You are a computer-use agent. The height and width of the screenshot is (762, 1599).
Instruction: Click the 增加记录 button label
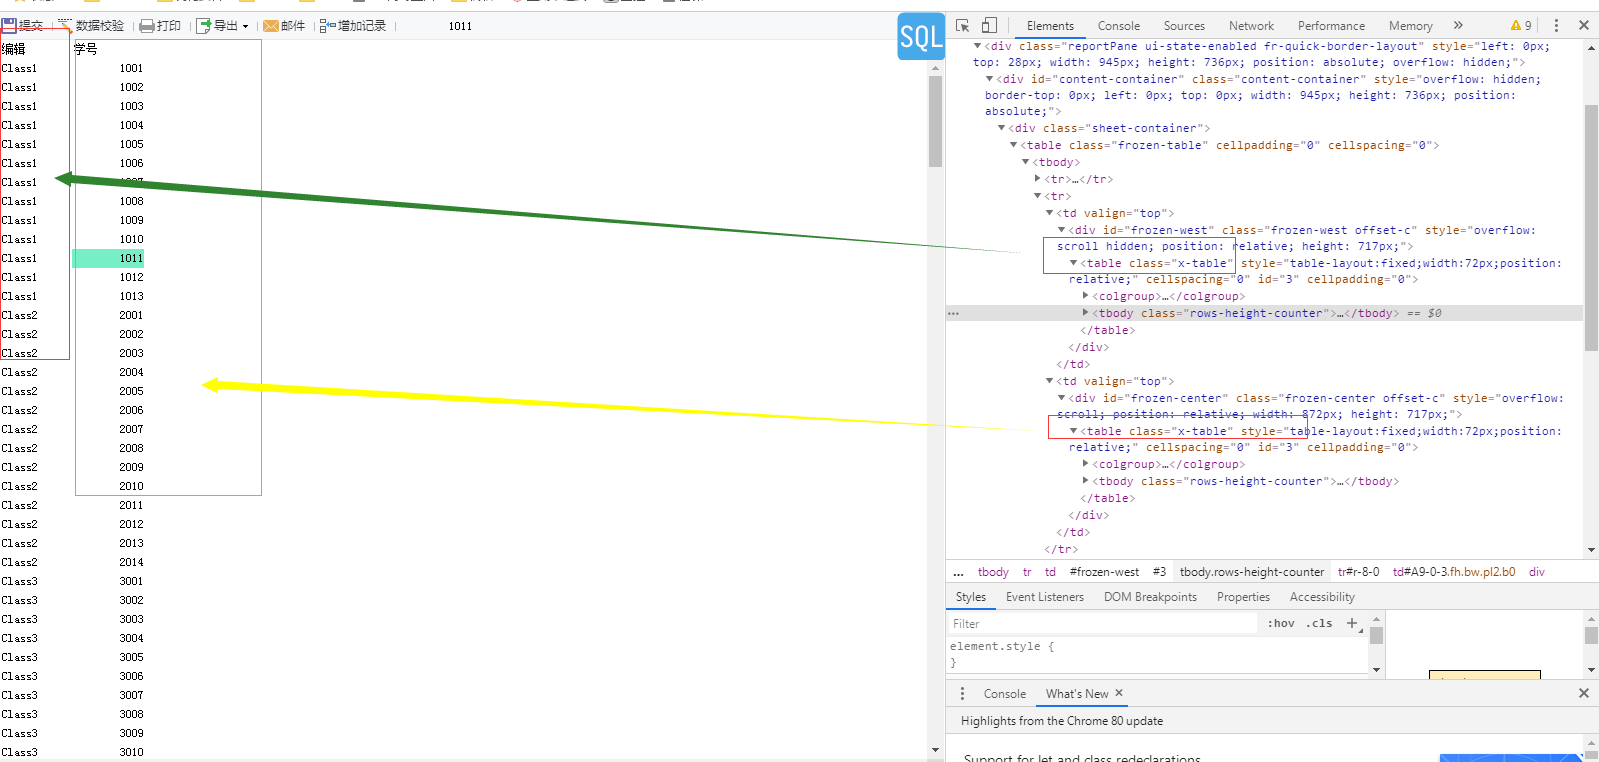click(362, 26)
